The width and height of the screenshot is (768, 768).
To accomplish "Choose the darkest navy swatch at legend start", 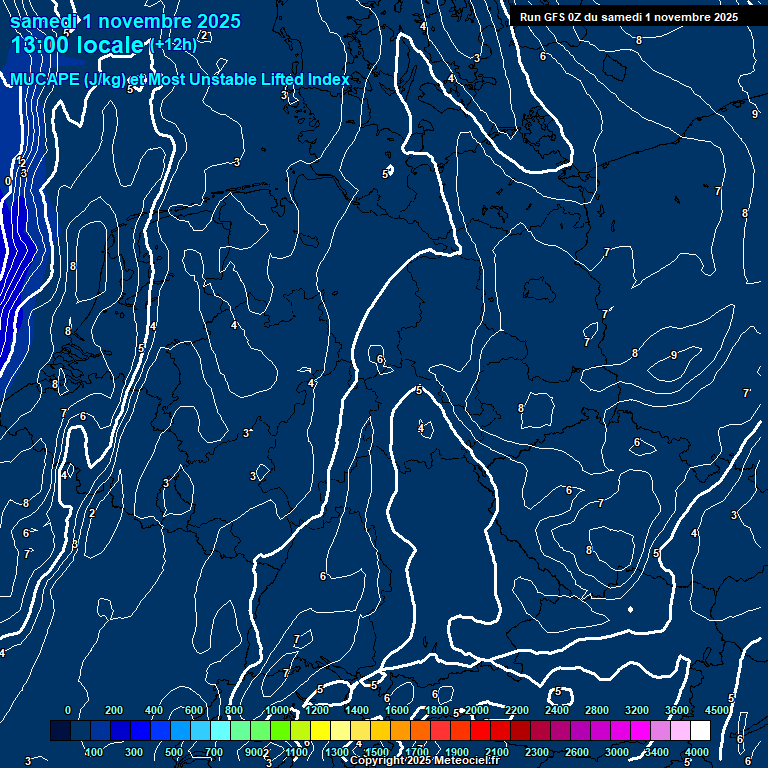I will tap(60, 731).
